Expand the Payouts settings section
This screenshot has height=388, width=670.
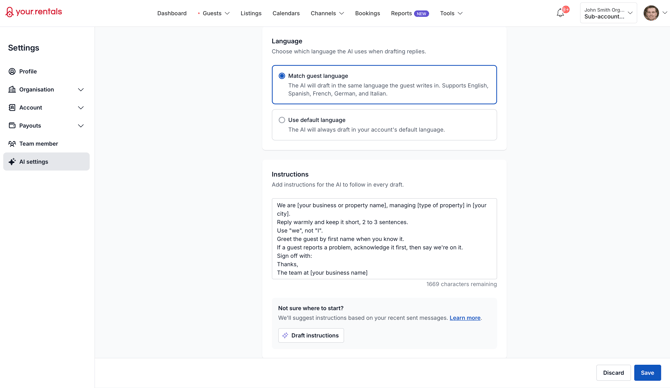(x=81, y=126)
